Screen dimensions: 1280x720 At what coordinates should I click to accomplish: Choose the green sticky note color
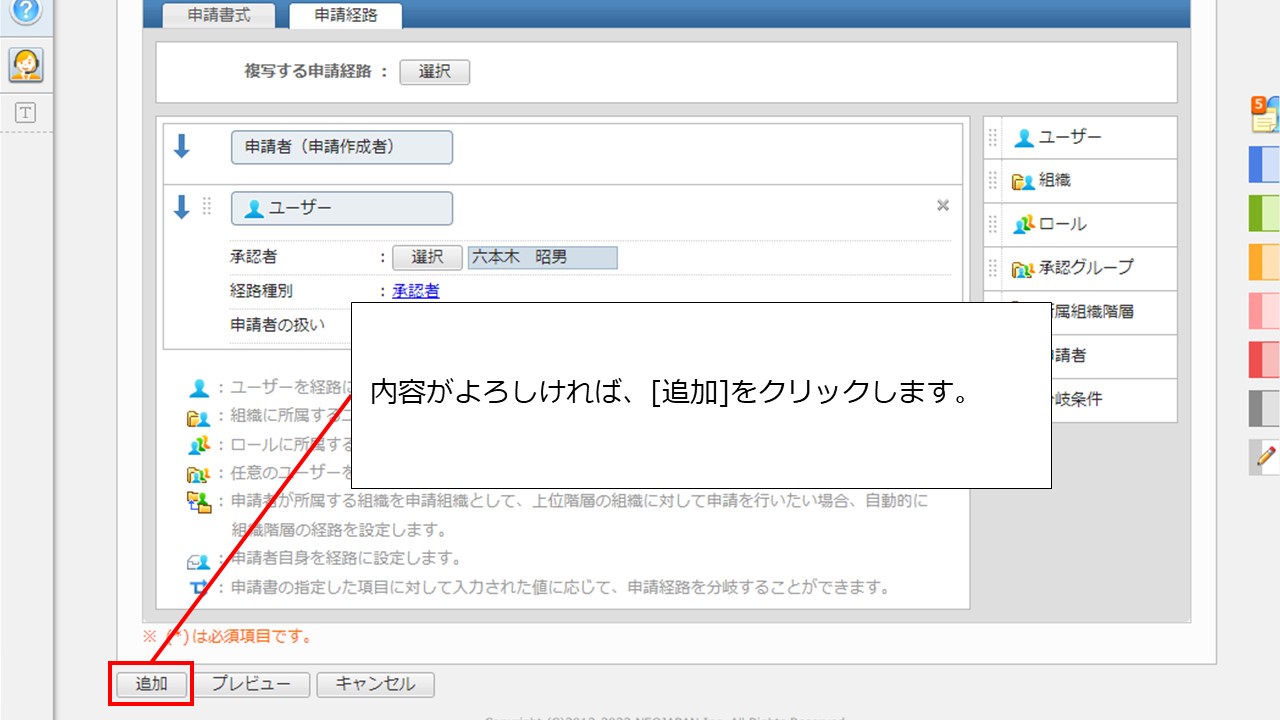pyautogui.click(x=1265, y=213)
